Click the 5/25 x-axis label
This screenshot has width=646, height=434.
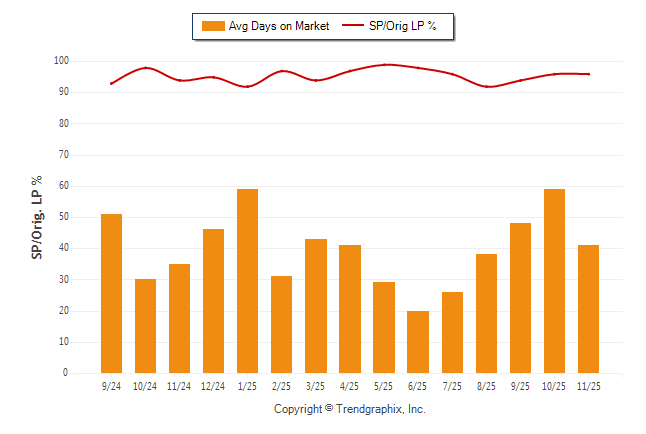[x=383, y=385]
